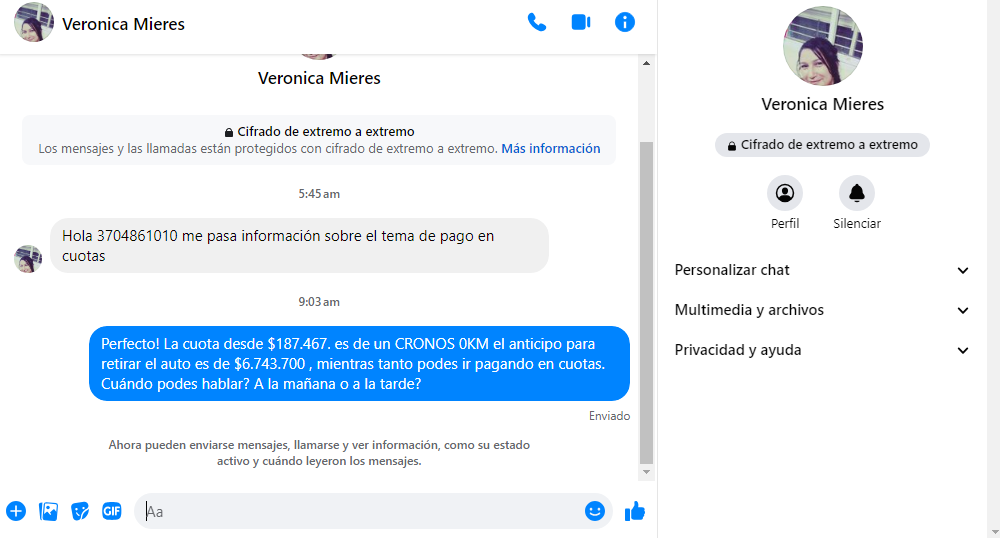Expand Multimedia y archivos section
1000x538 pixels.
[x=821, y=310]
